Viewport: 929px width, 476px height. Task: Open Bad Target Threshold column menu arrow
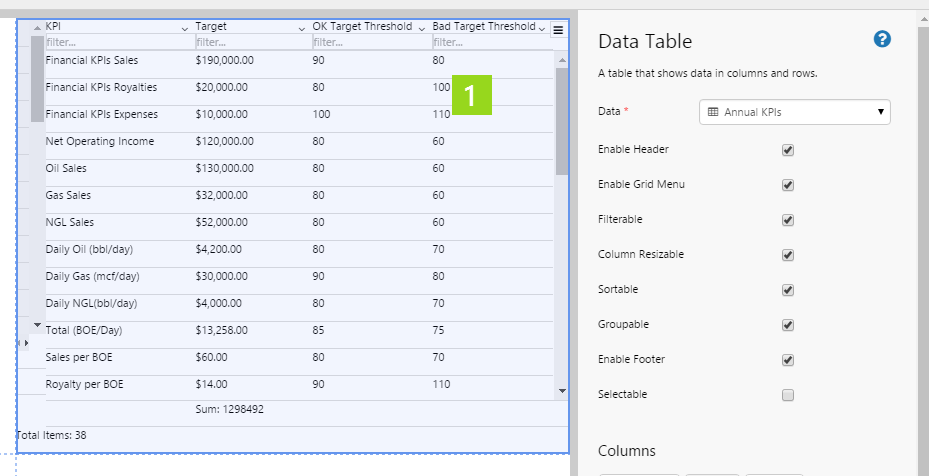tap(542, 29)
